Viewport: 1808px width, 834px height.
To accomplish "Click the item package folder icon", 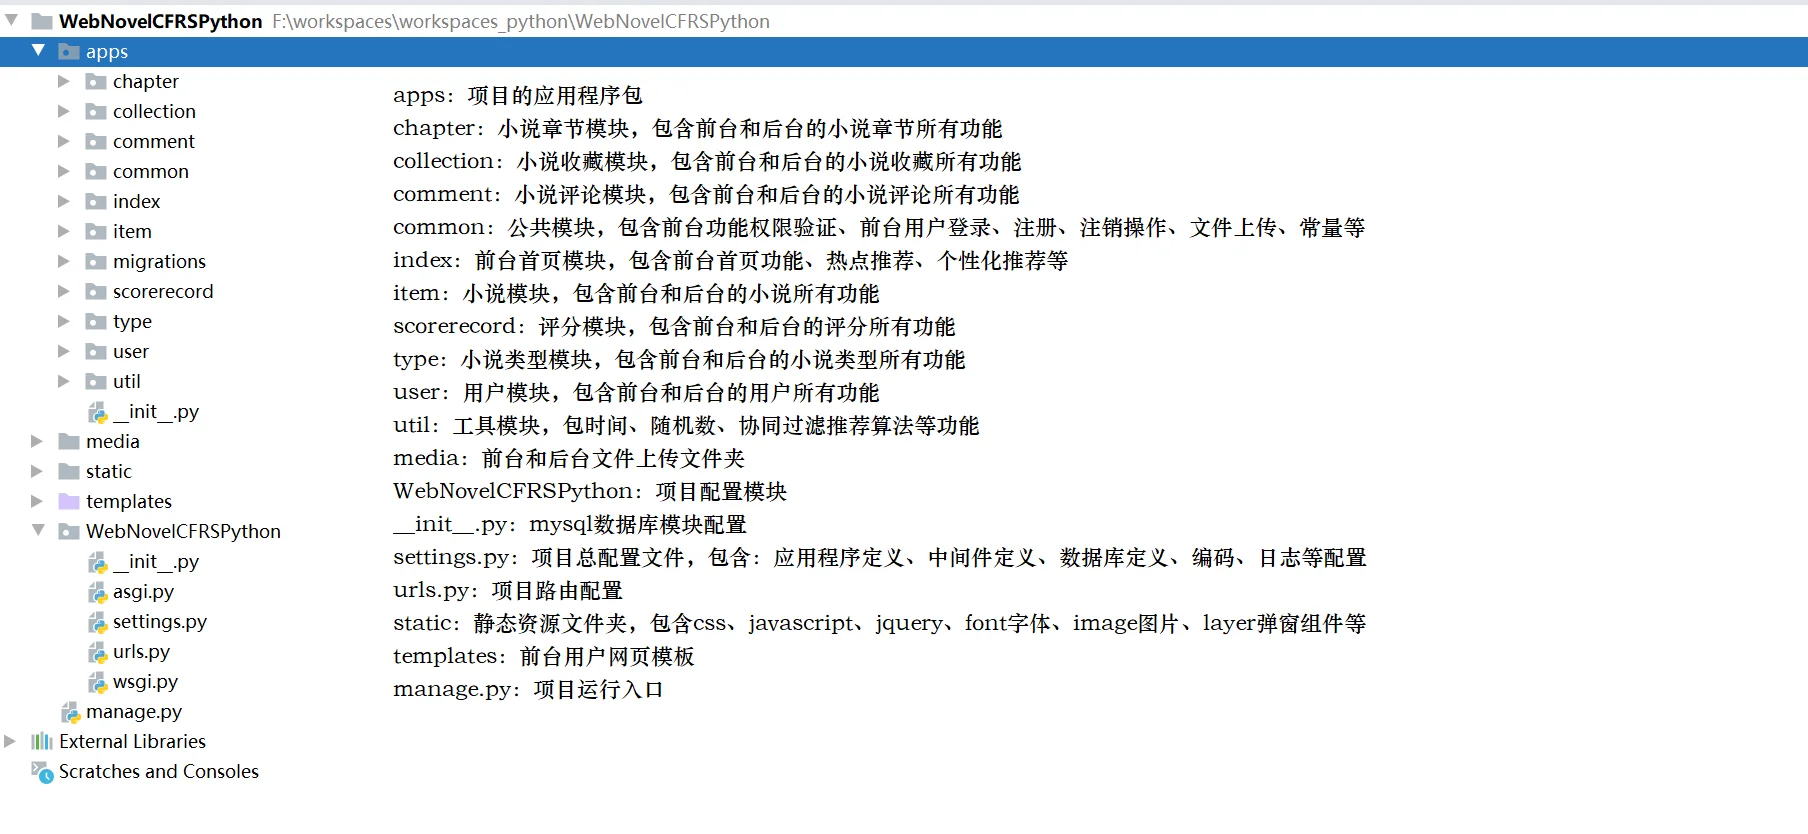I will tap(96, 231).
